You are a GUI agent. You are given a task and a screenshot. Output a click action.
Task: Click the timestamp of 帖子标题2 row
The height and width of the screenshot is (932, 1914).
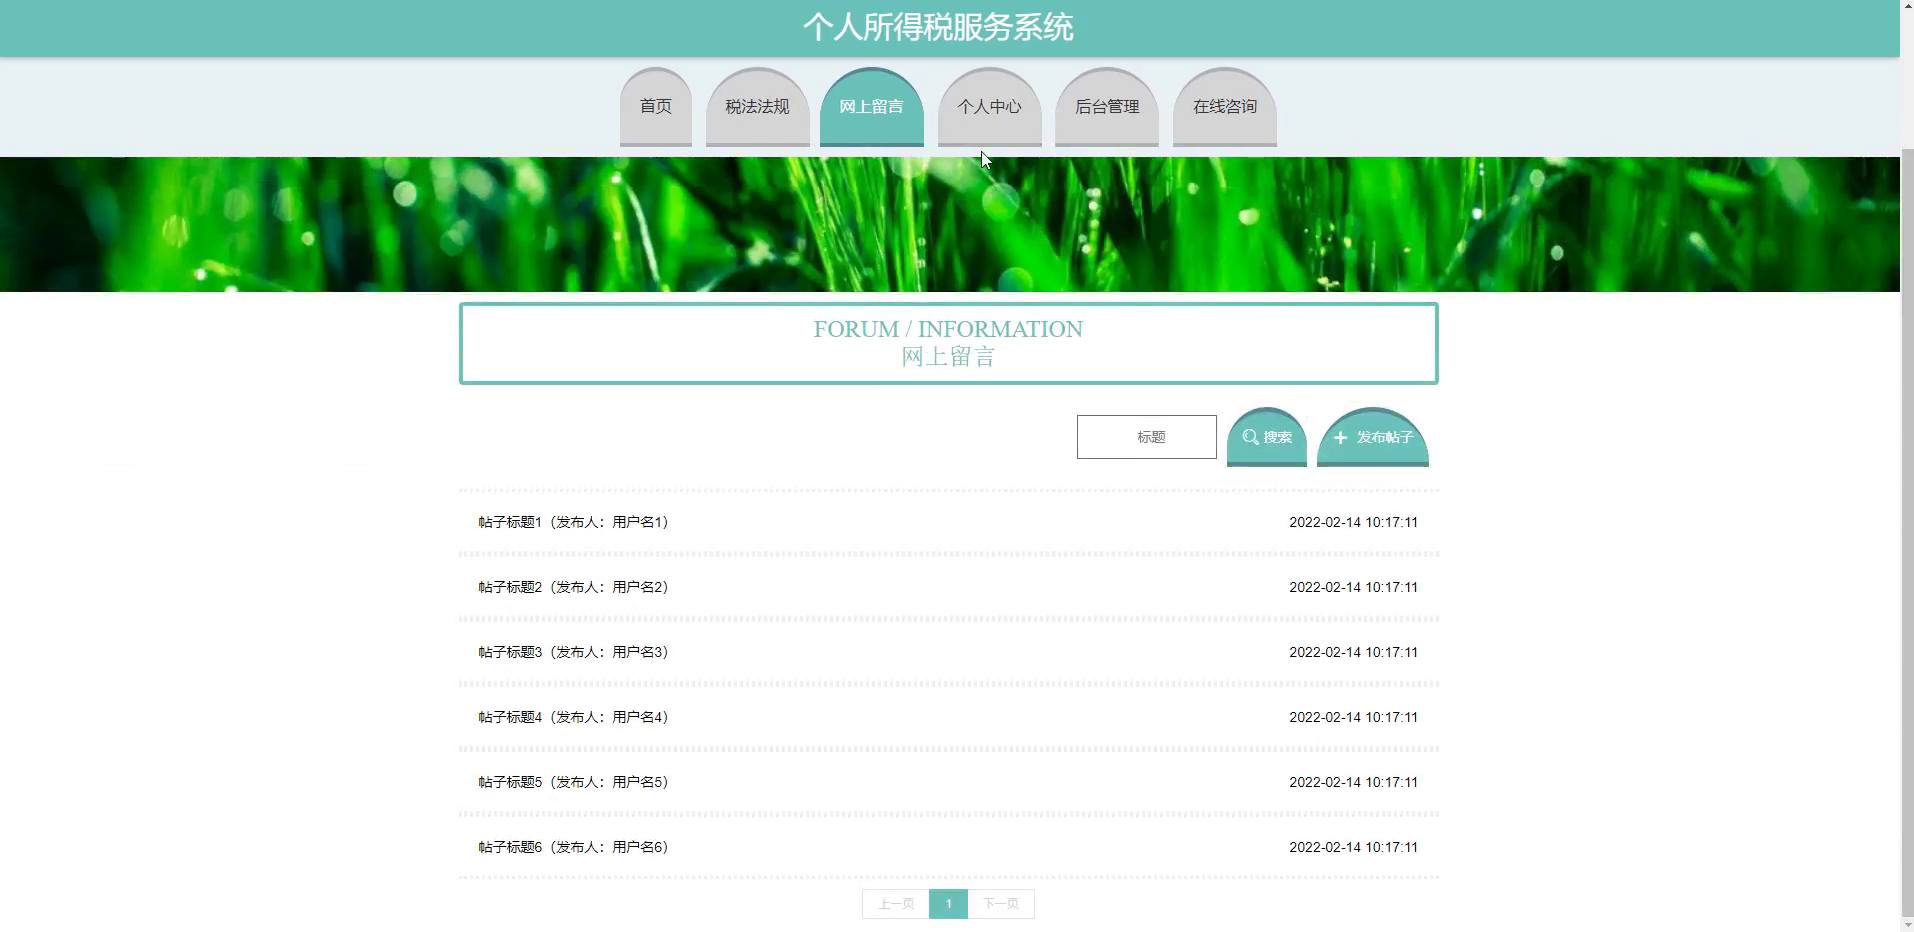pyautogui.click(x=1353, y=587)
